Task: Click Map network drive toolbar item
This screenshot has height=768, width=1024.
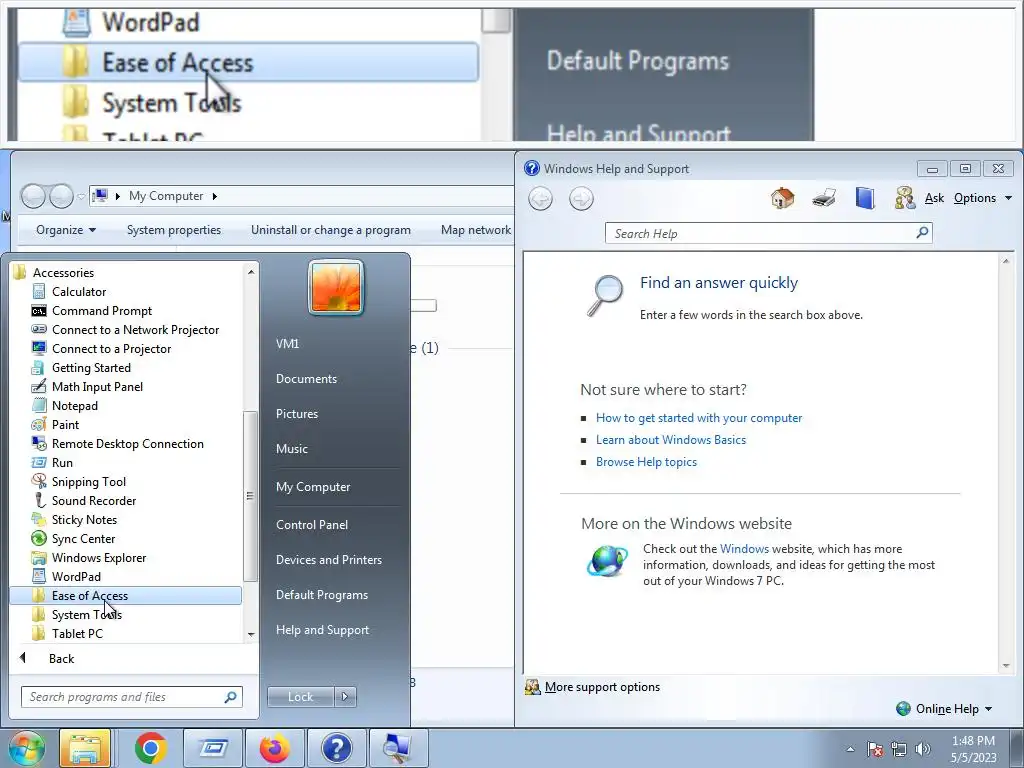Action: point(476,230)
